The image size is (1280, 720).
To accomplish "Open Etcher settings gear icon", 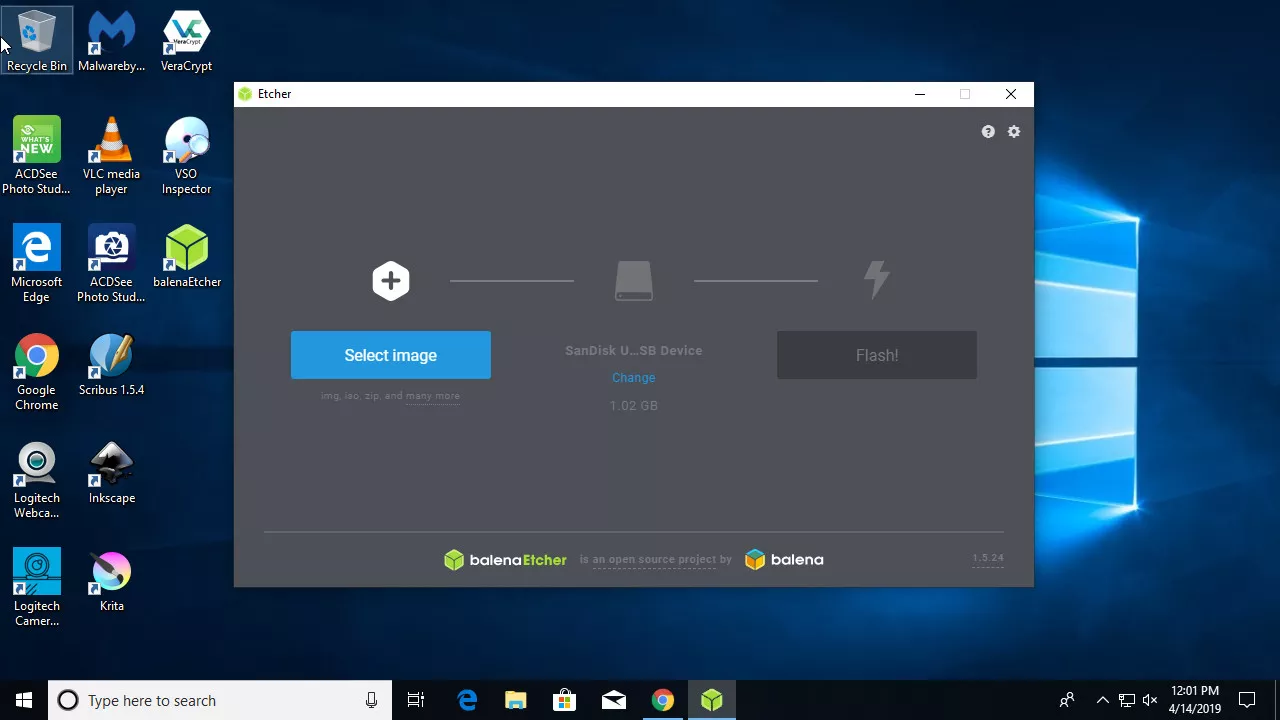I will coord(1014,132).
